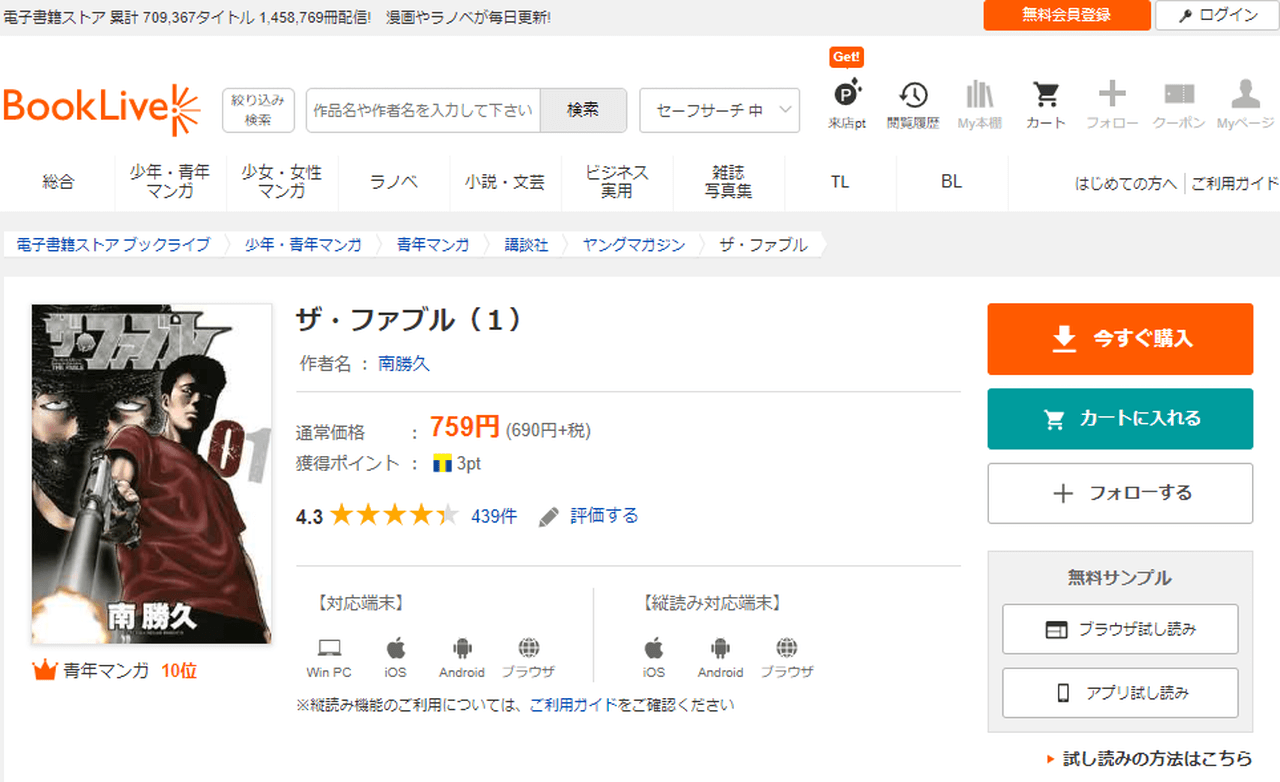Click the star rating display
The width and height of the screenshot is (1280, 782).
394,516
